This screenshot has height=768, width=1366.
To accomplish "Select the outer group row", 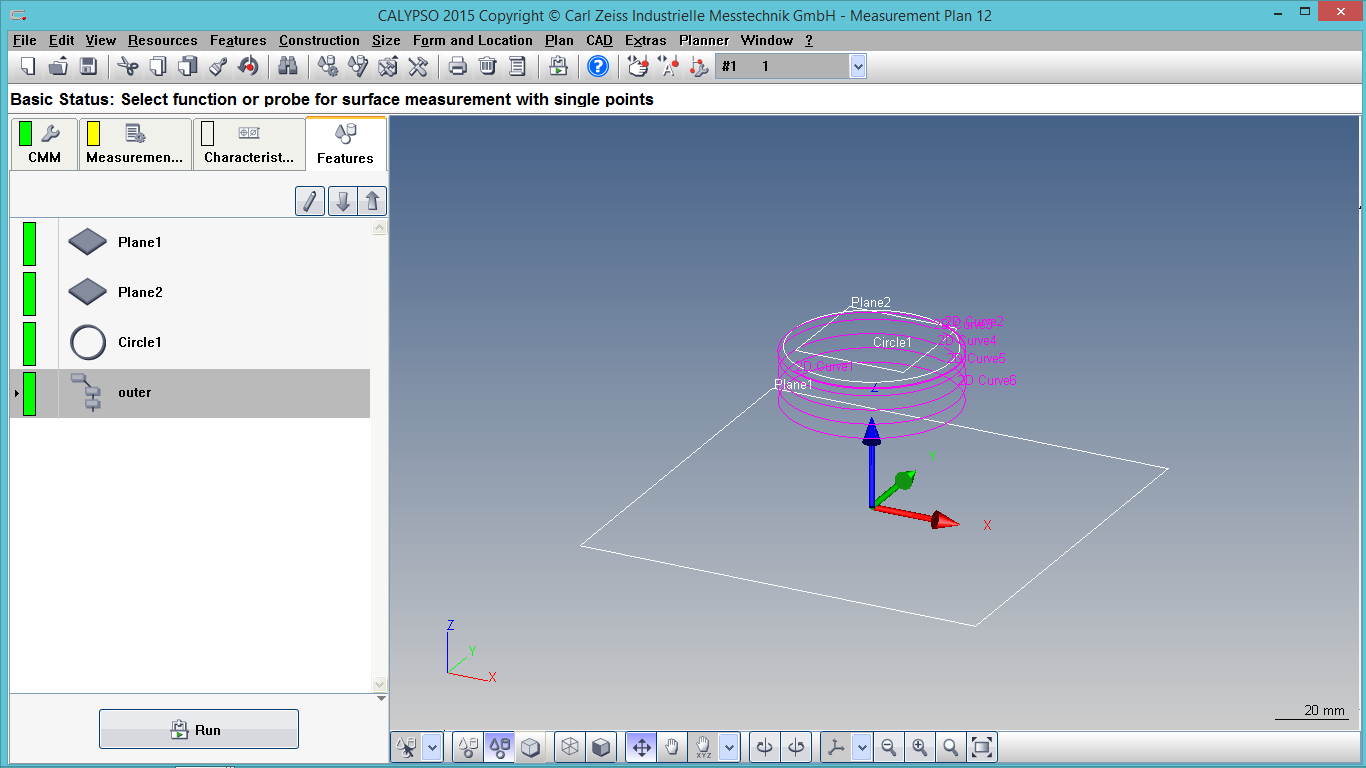I will pyautogui.click(x=190, y=393).
